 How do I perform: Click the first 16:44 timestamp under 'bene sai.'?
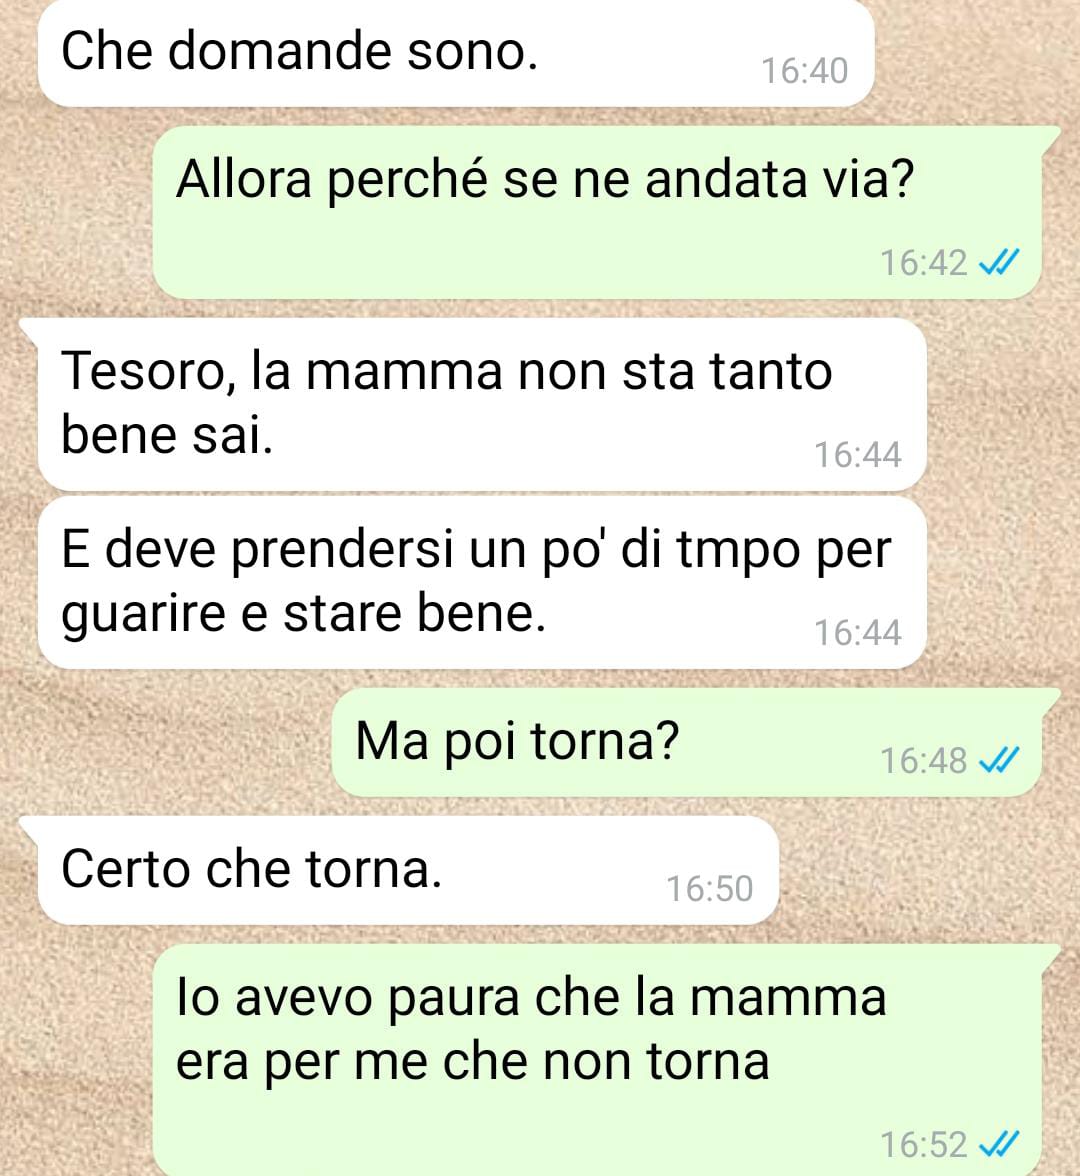click(x=858, y=455)
